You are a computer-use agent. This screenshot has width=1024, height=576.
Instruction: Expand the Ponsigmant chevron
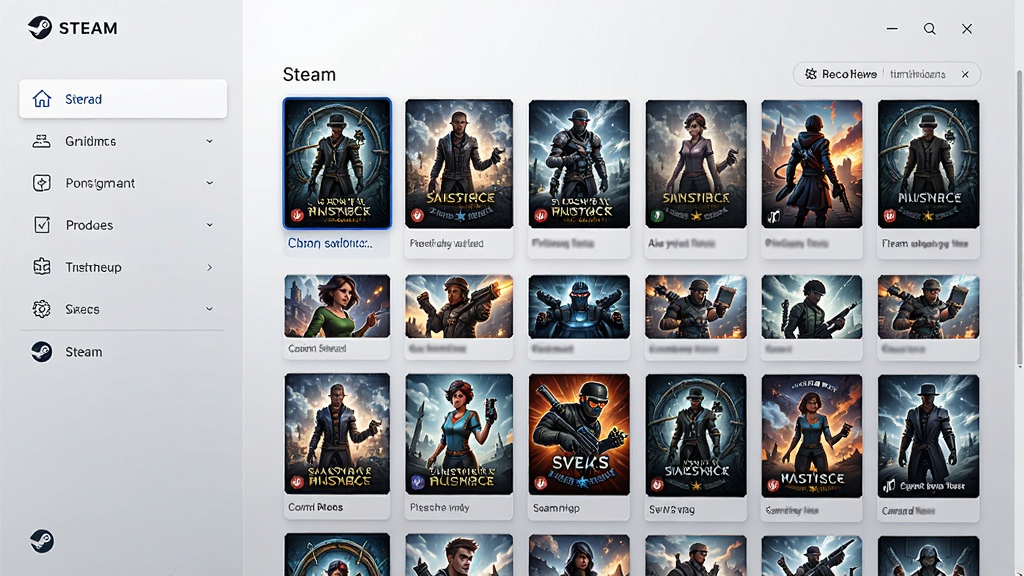tap(210, 183)
